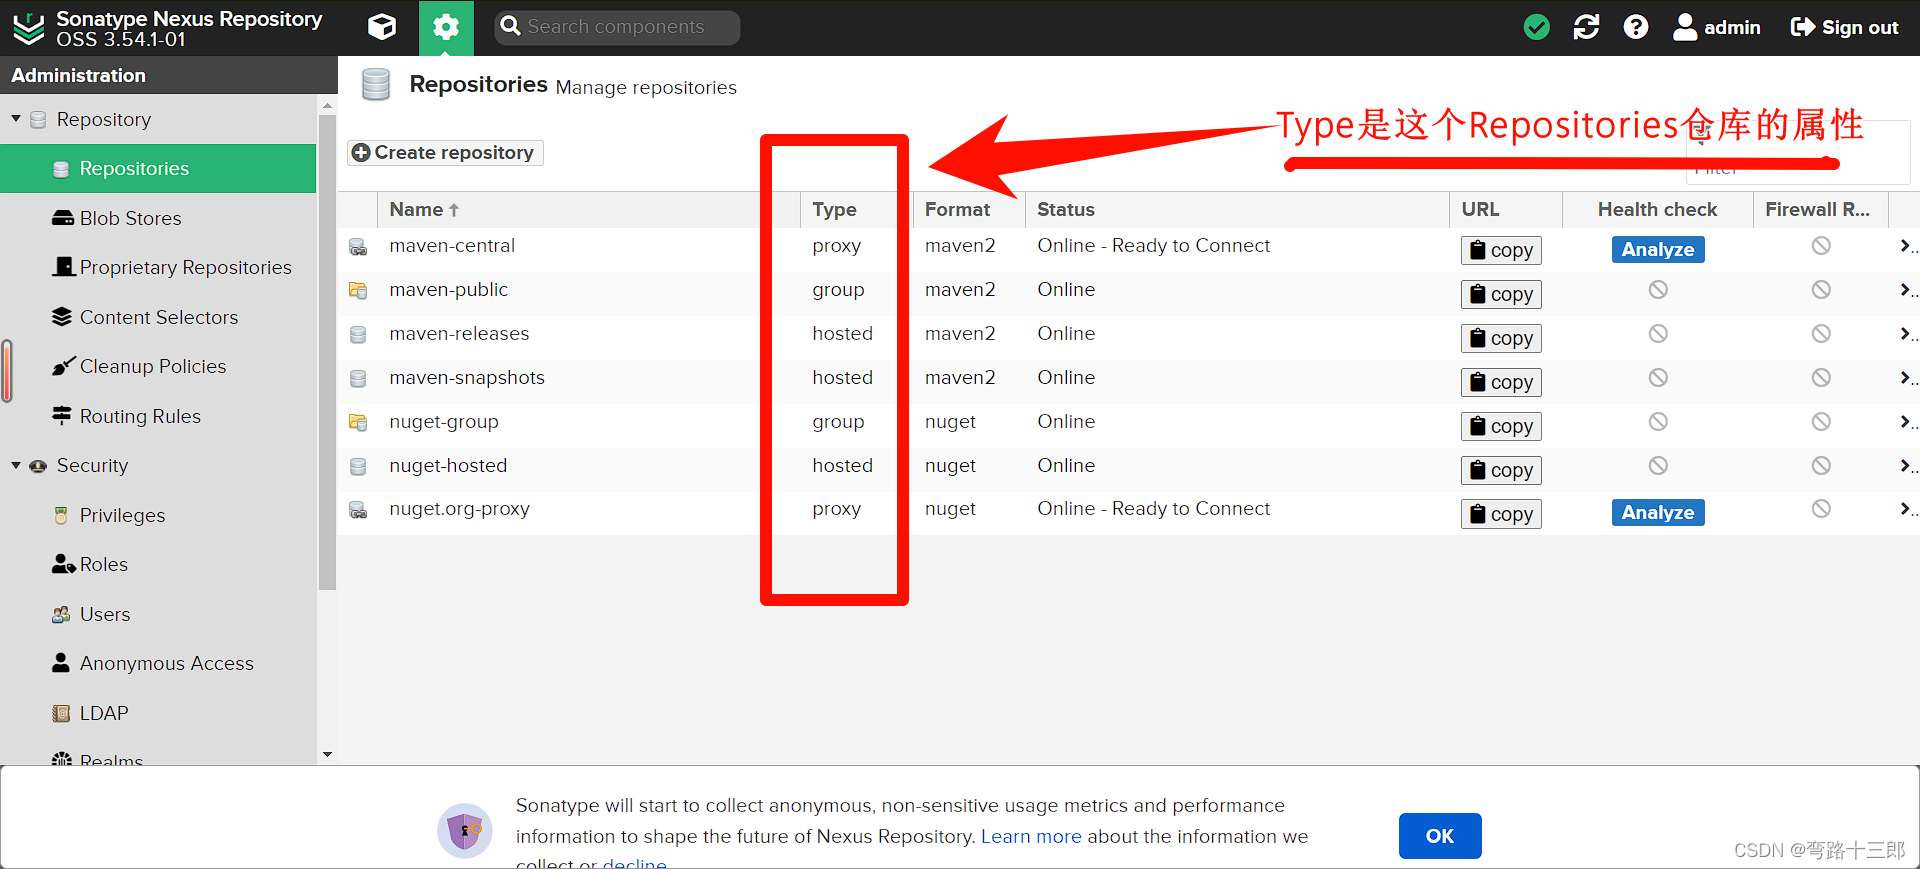Refresh the page with the refresh icon
This screenshot has height=869, width=1920.
[1587, 27]
